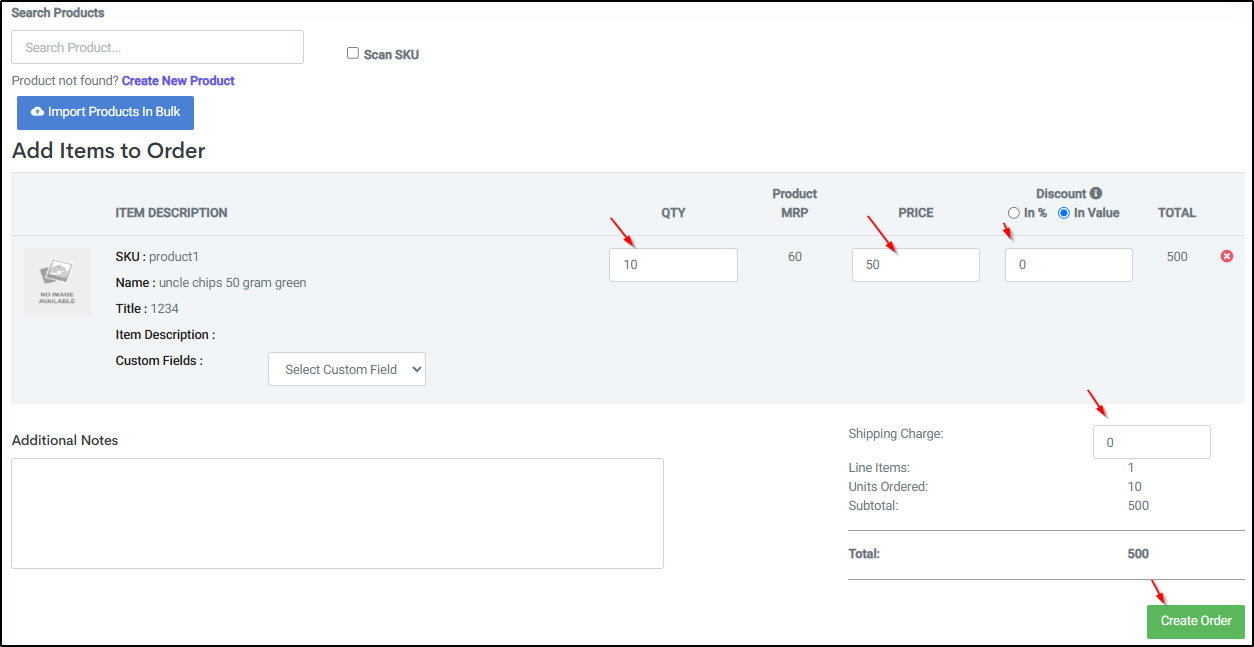This screenshot has width=1254, height=647.
Task: Select the In % discount radio button
Action: (x=1014, y=213)
